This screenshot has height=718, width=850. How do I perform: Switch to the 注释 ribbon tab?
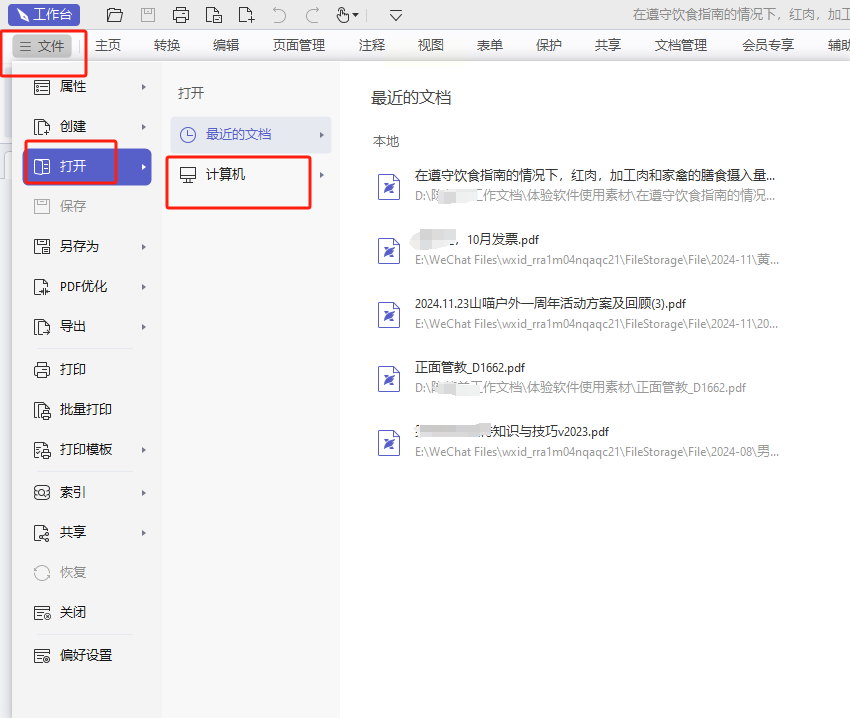(371, 45)
